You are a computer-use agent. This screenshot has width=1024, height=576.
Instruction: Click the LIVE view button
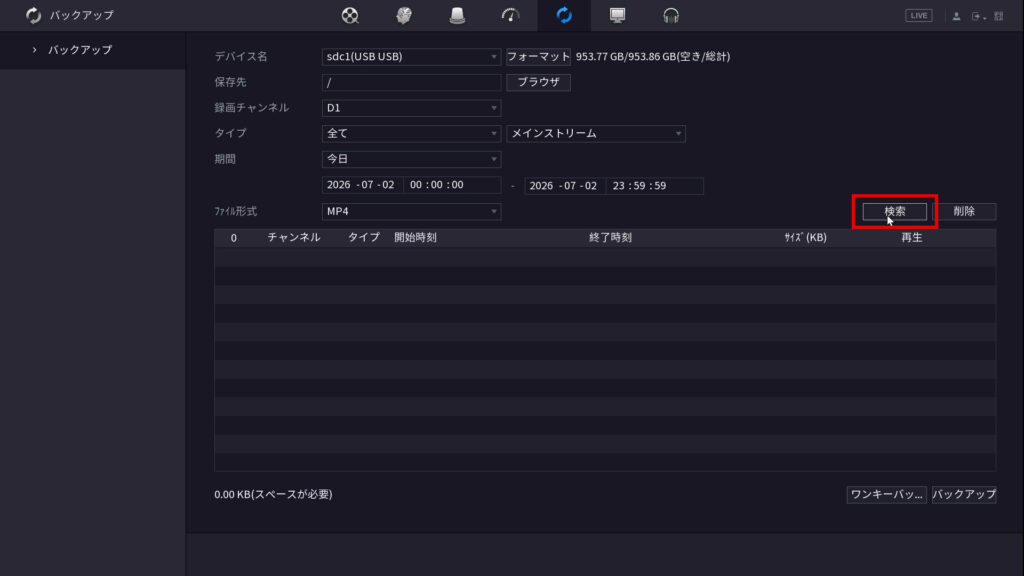(x=918, y=16)
